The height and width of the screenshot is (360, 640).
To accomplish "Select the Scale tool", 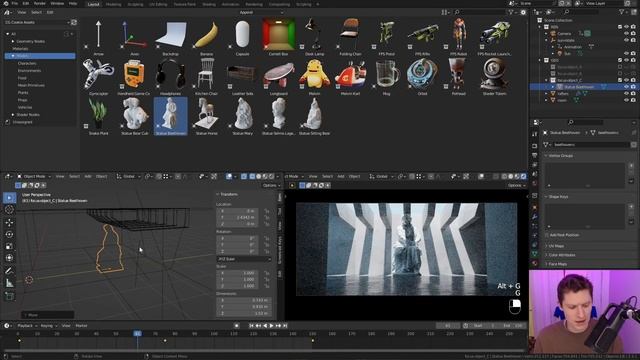I will (9, 246).
